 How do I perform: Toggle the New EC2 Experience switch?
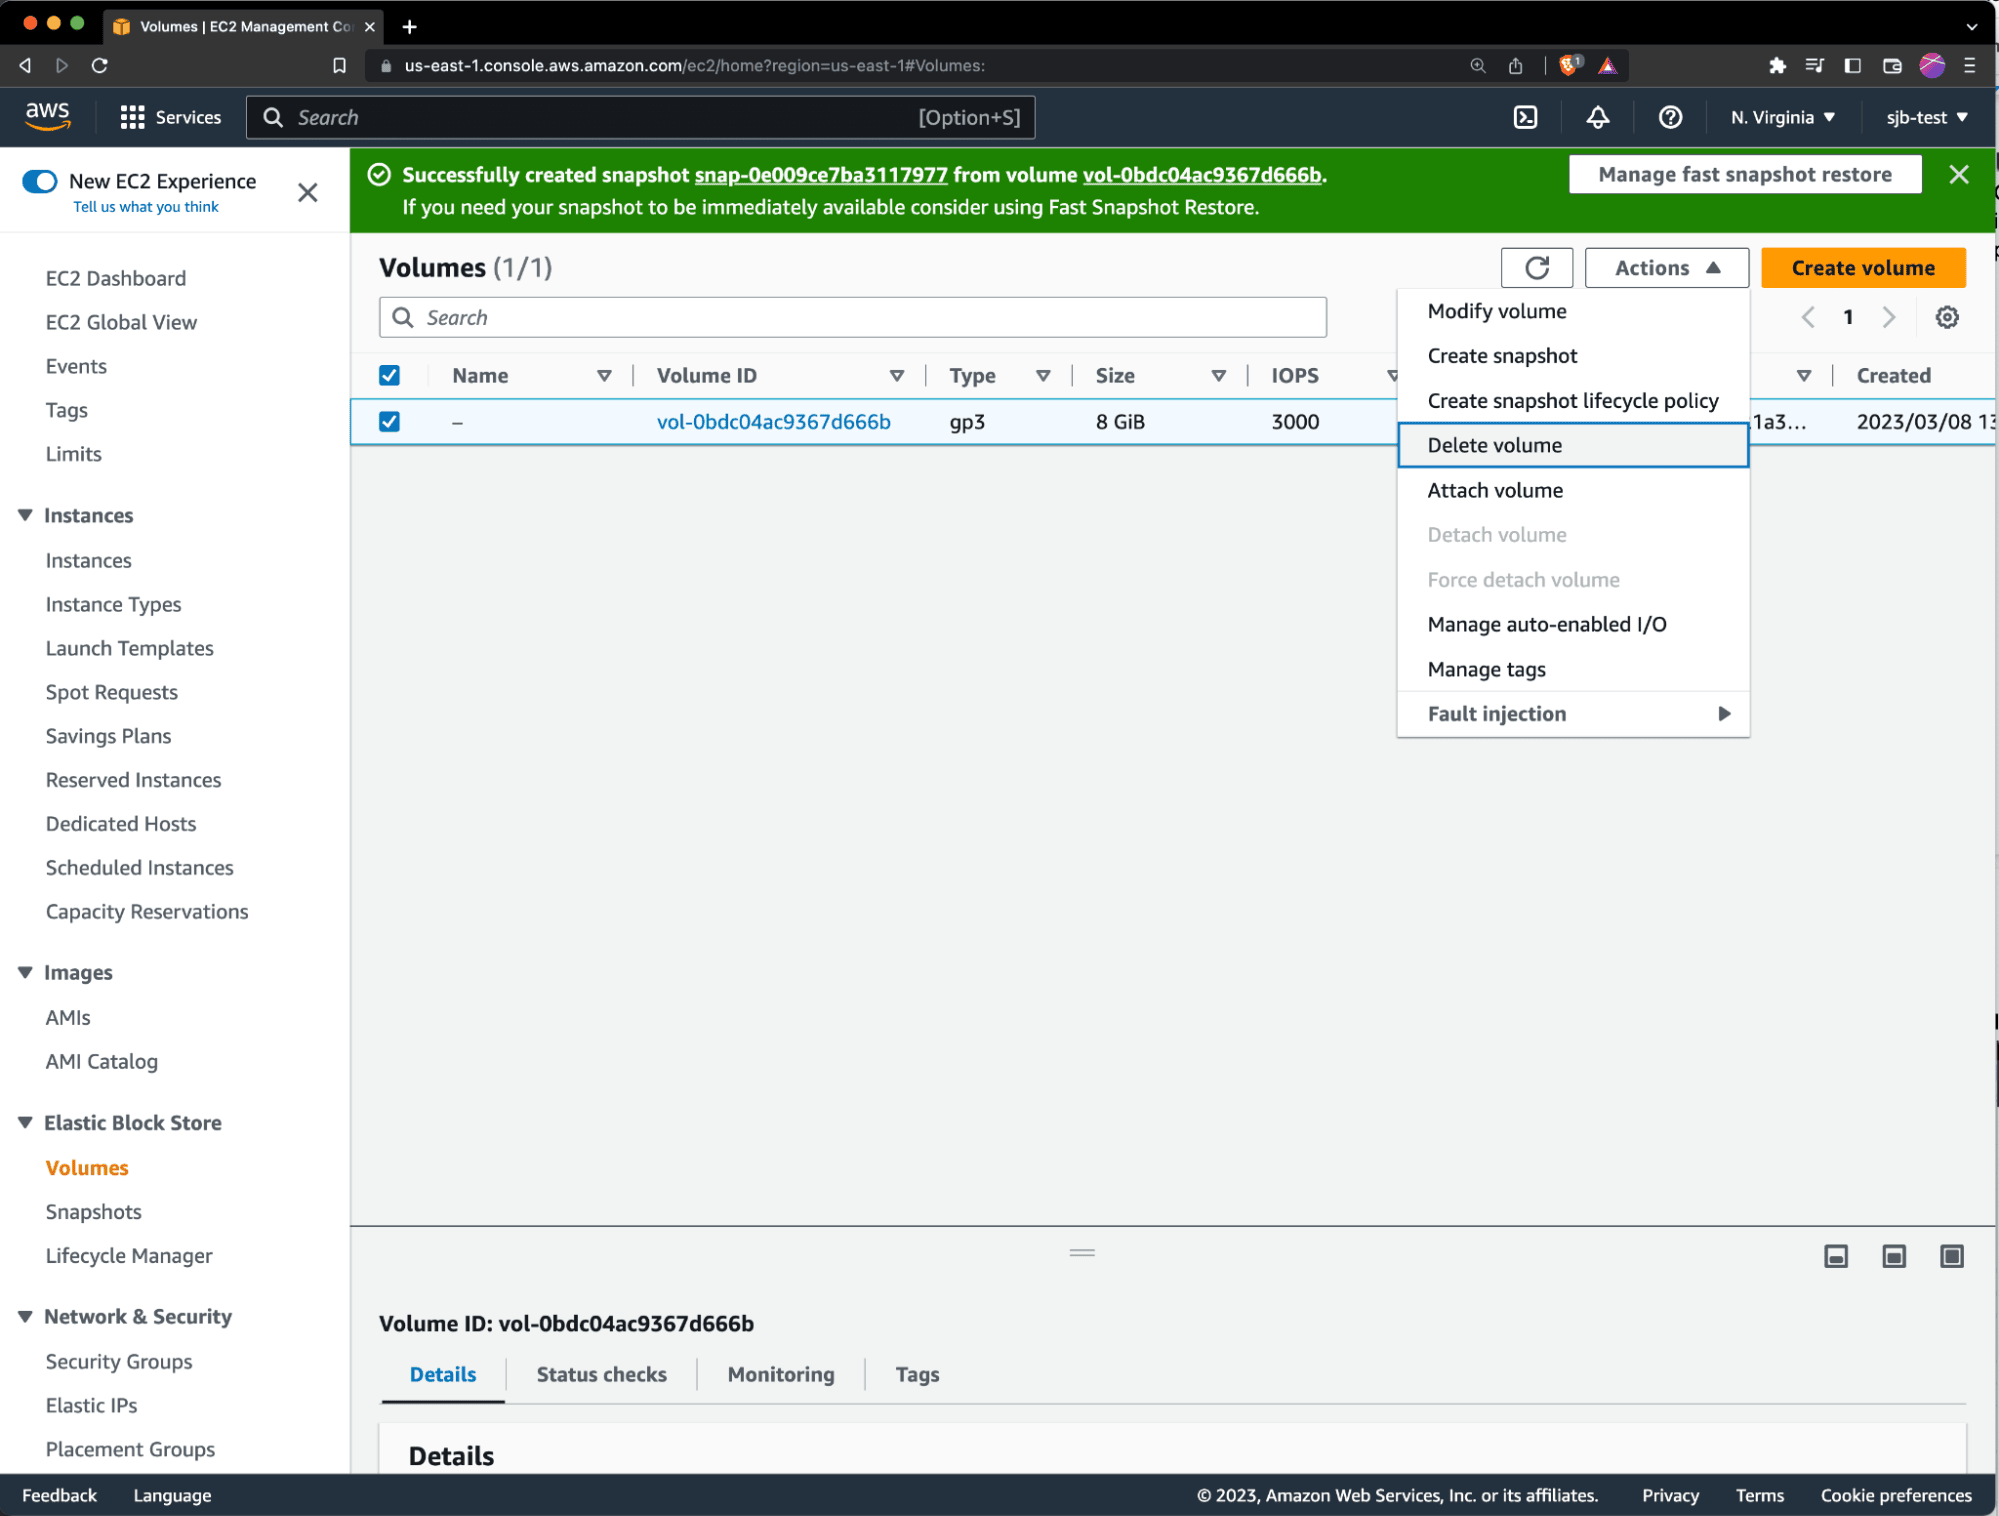pyautogui.click(x=40, y=181)
